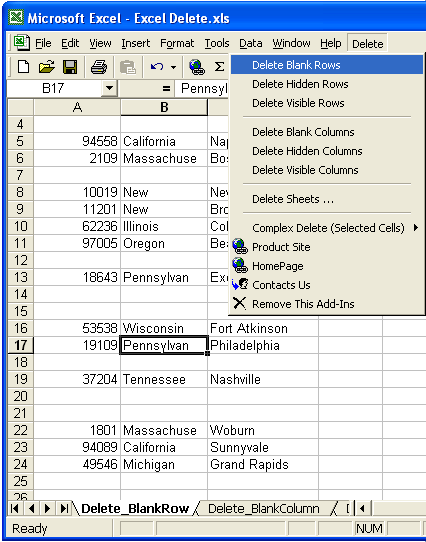Click the Delete menu in menu bar
The image size is (426, 542).
(367, 43)
